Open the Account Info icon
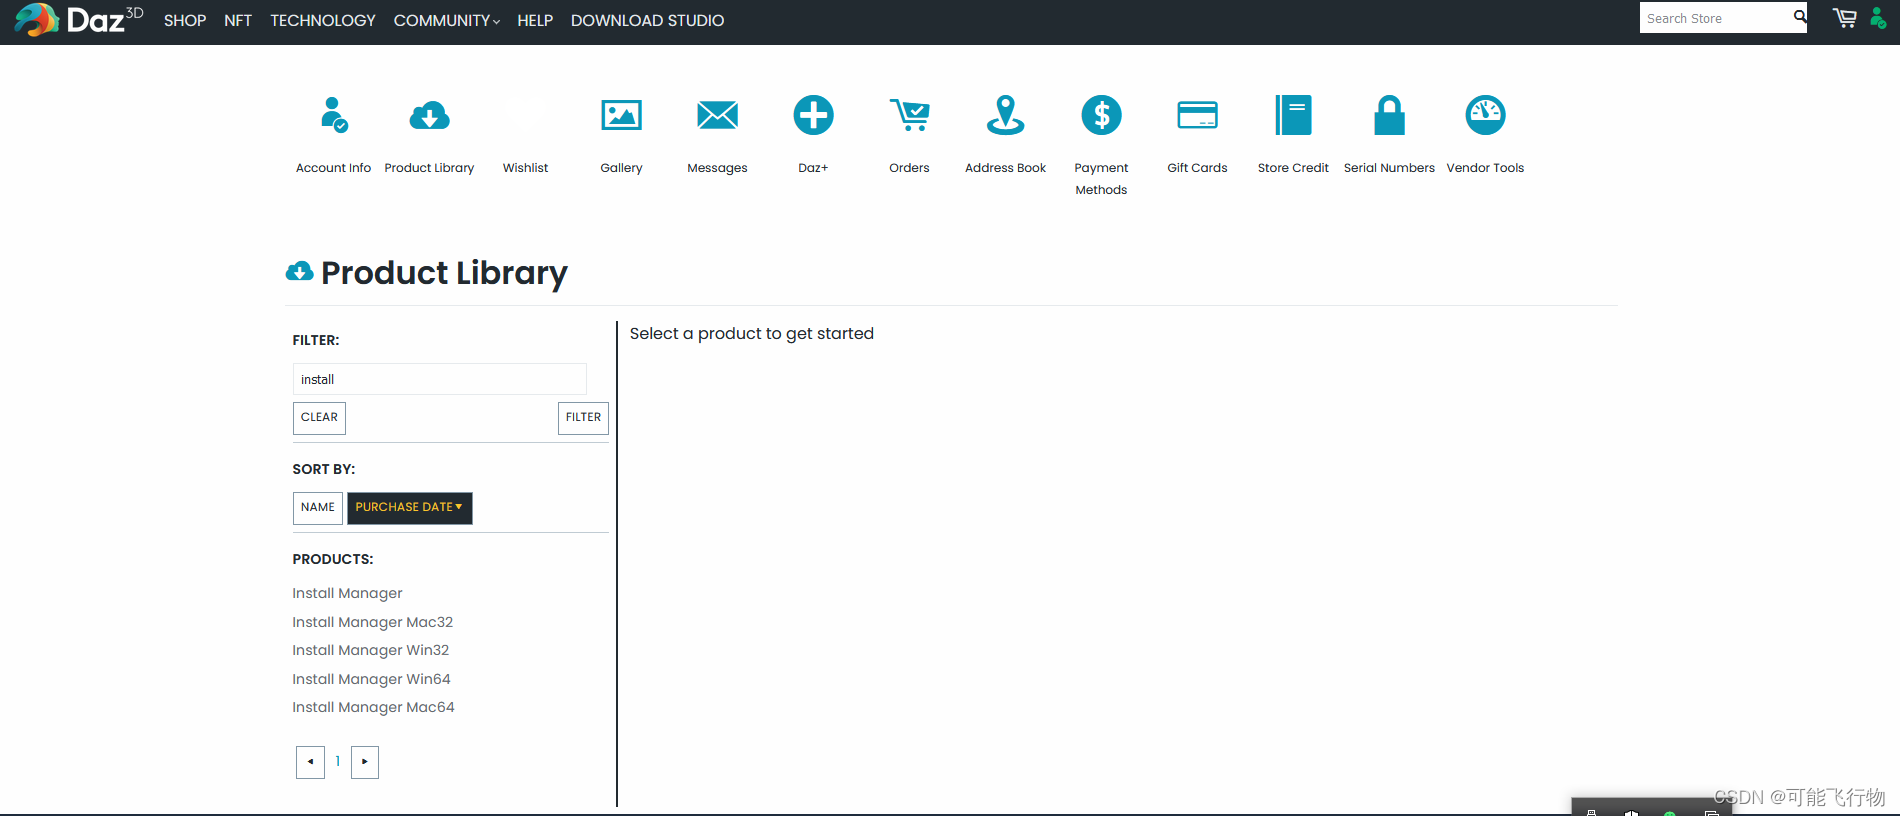1900x816 pixels. 334,115
